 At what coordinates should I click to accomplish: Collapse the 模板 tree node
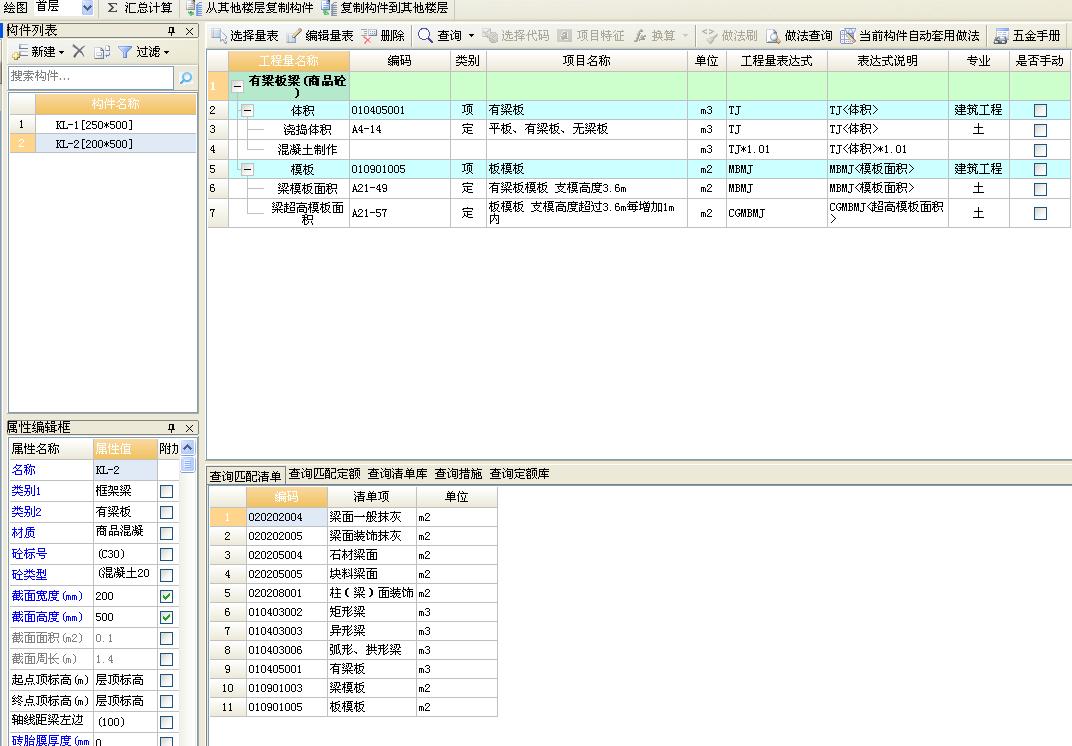247,169
